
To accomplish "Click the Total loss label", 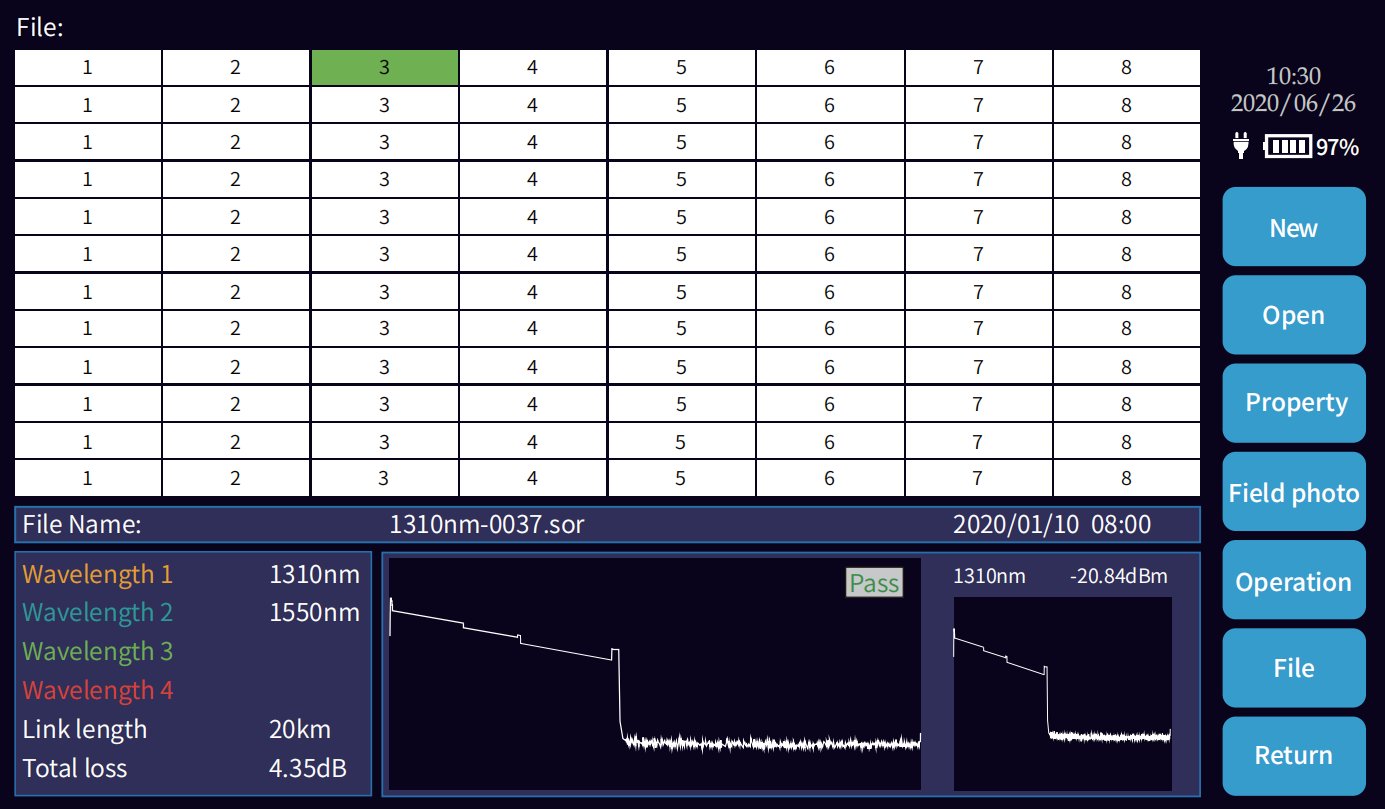I will tap(75, 769).
